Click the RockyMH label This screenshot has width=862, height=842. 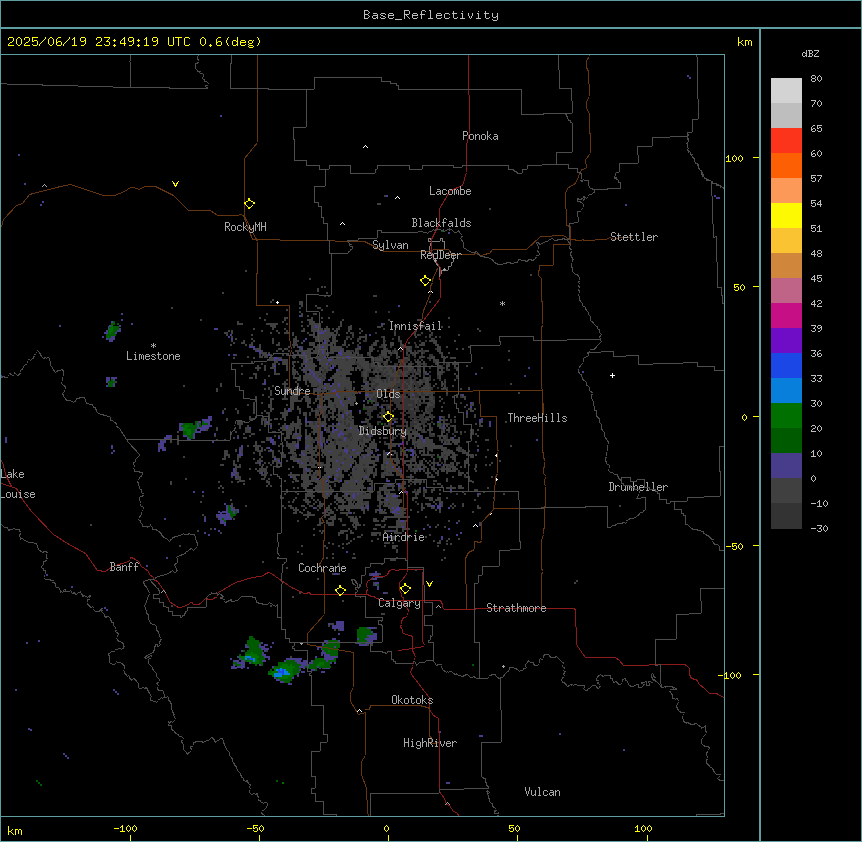coord(245,227)
